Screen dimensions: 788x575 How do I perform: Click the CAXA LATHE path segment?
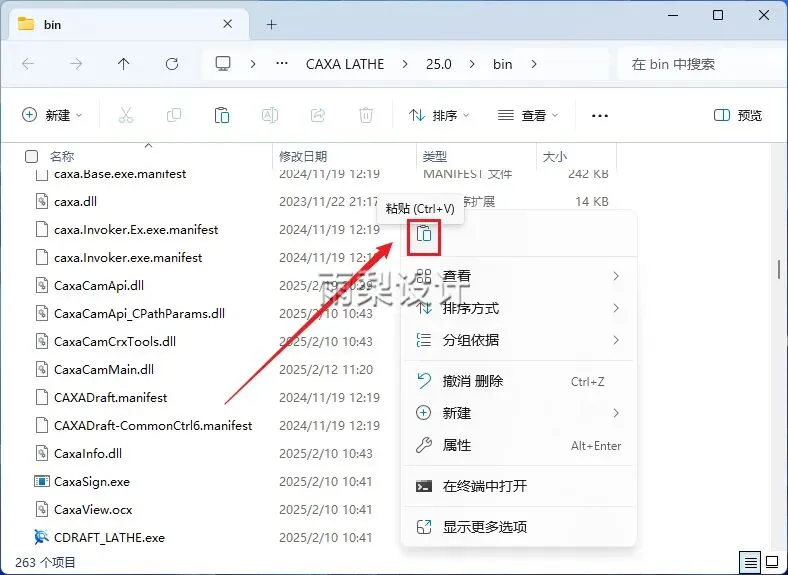click(x=345, y=64)
